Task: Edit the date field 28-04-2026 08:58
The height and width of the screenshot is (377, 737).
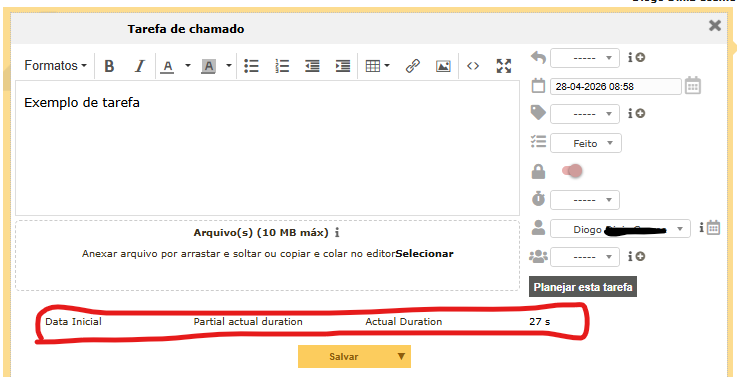Action: (x=616, y=86)
